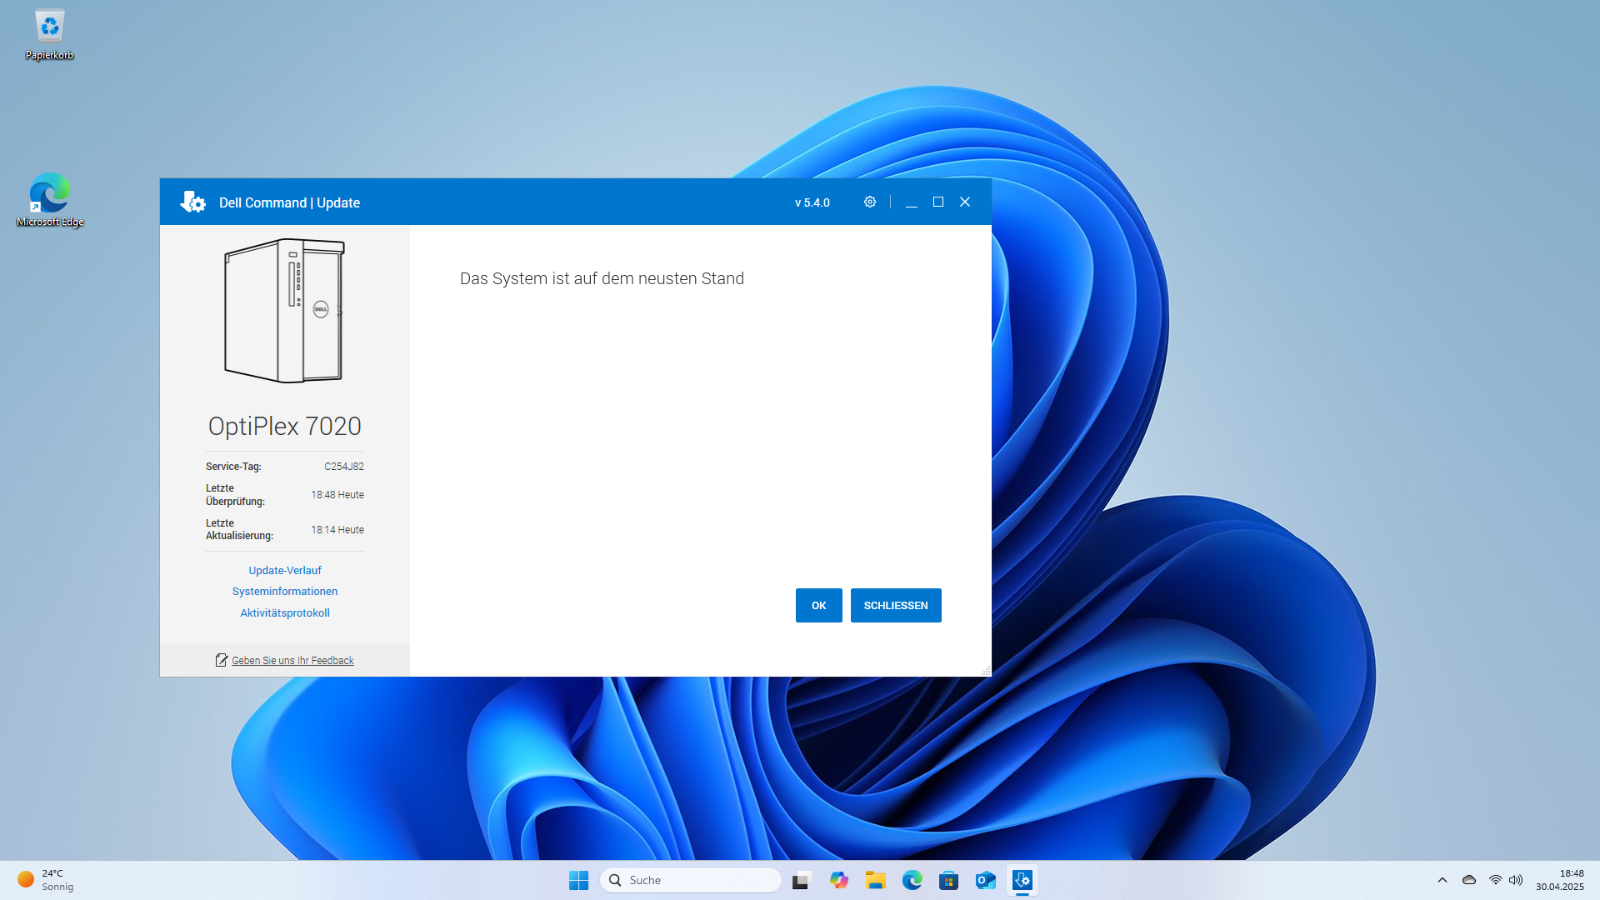Image resolution: width=1600 pixels, height=900 pixels.
Task: Click the SCHLIESSEN button
Action: (896, 605)
